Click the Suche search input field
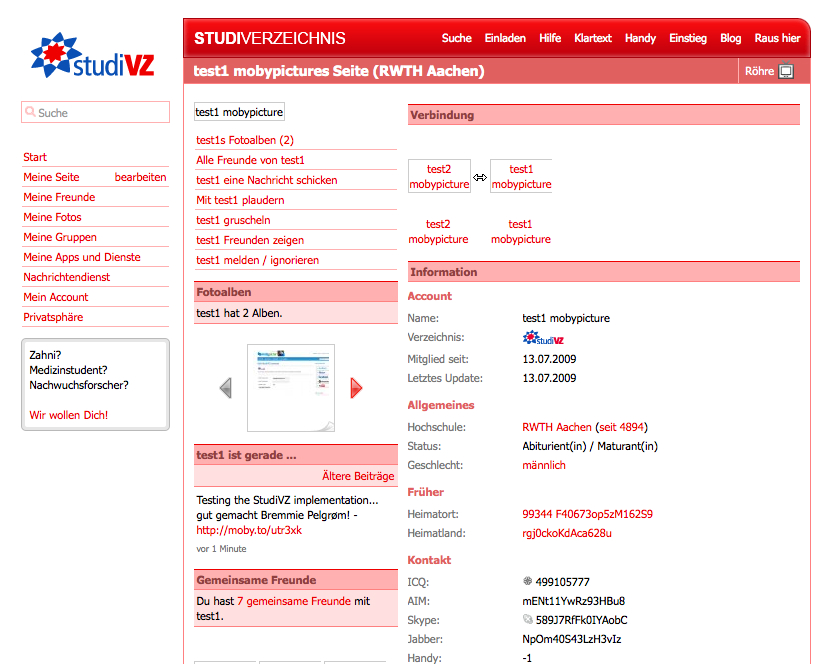838x664 pixels. click(100, 113)
